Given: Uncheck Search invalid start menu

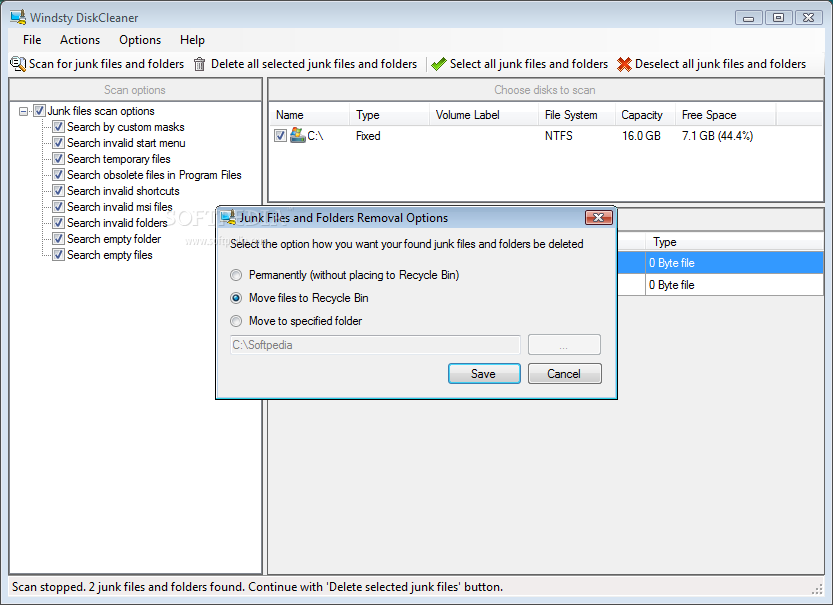Looking at the screenshot, I should pyautogui.click(x=58, y=143).
